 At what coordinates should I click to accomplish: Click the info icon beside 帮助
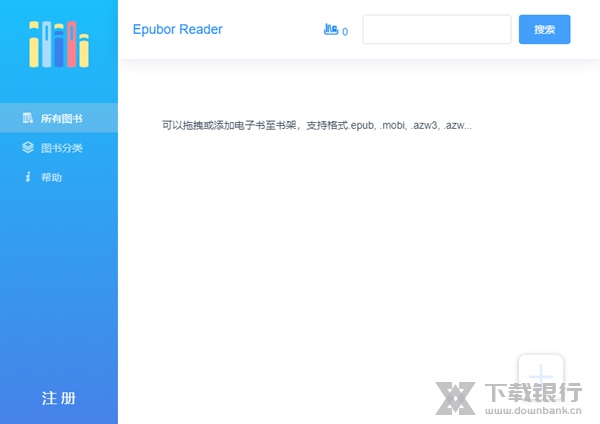[28, 177]
